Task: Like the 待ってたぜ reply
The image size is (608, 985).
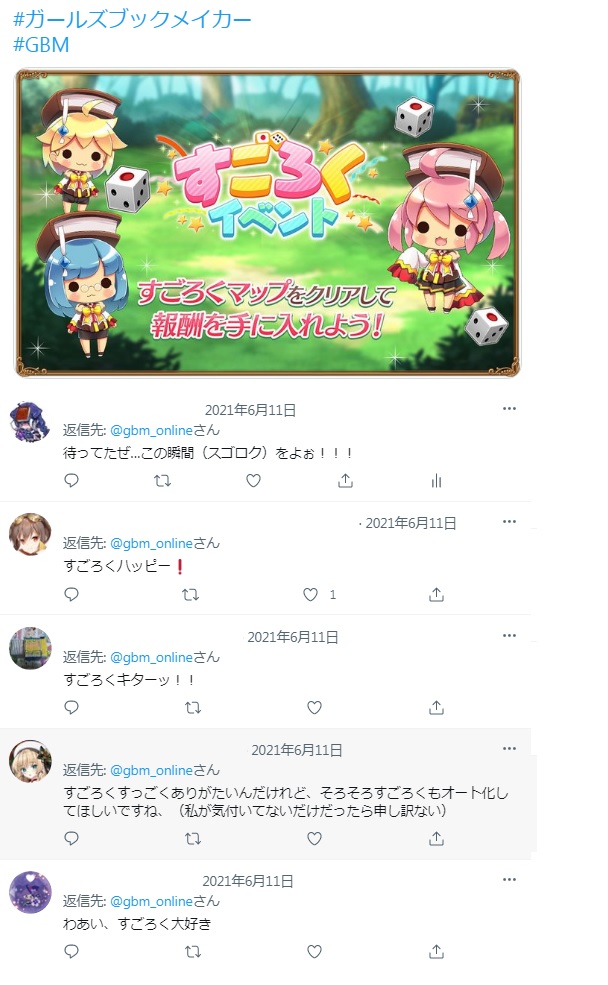Action: (x=253, y=481)
